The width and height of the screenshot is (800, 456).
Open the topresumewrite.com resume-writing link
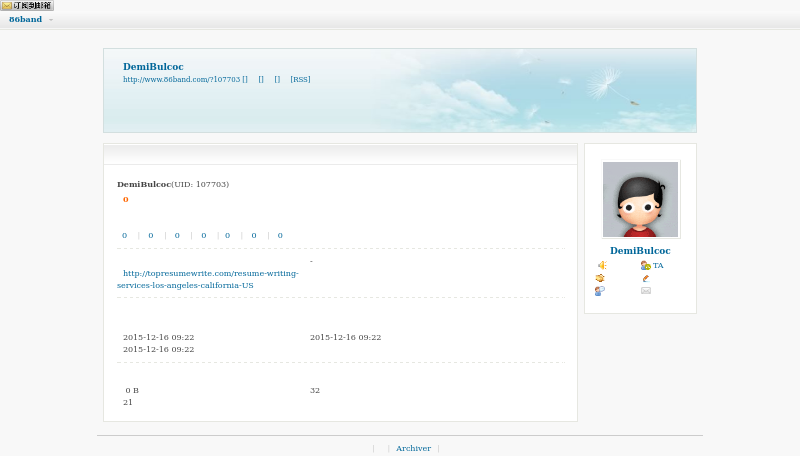[x=208, y=279]
